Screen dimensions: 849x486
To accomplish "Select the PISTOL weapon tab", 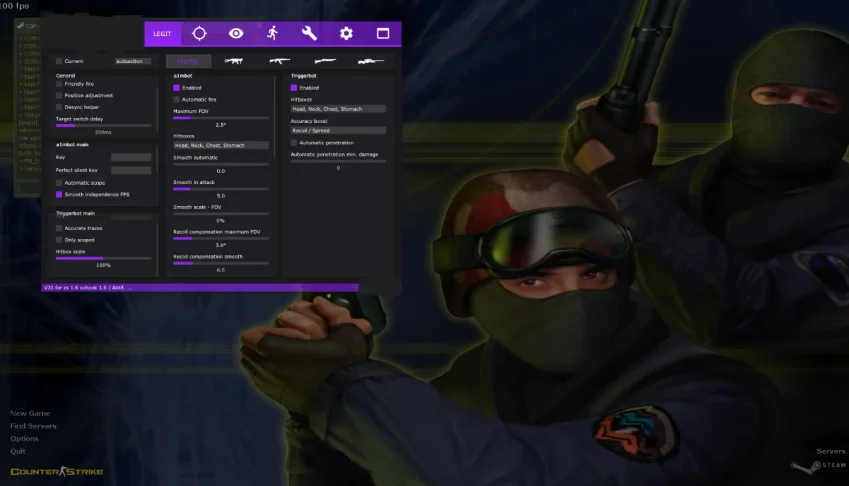I will tap(188, 61).
